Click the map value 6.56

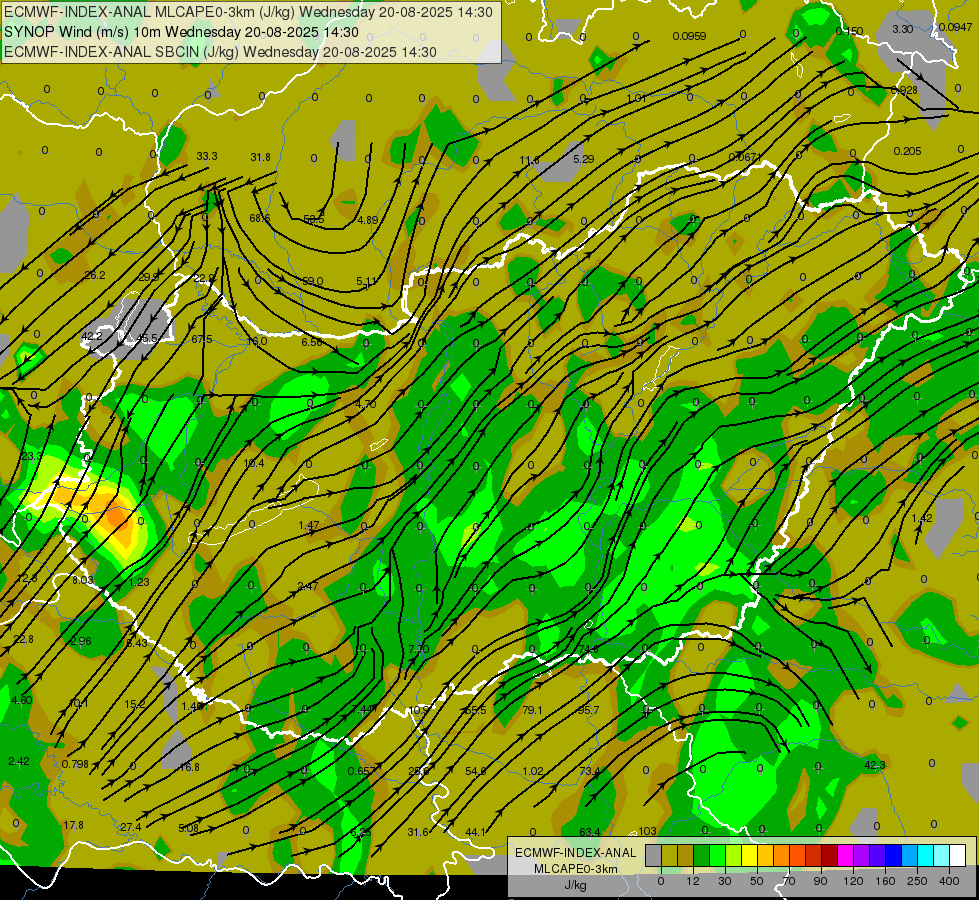pyautogui.click(x=312, y=342)
